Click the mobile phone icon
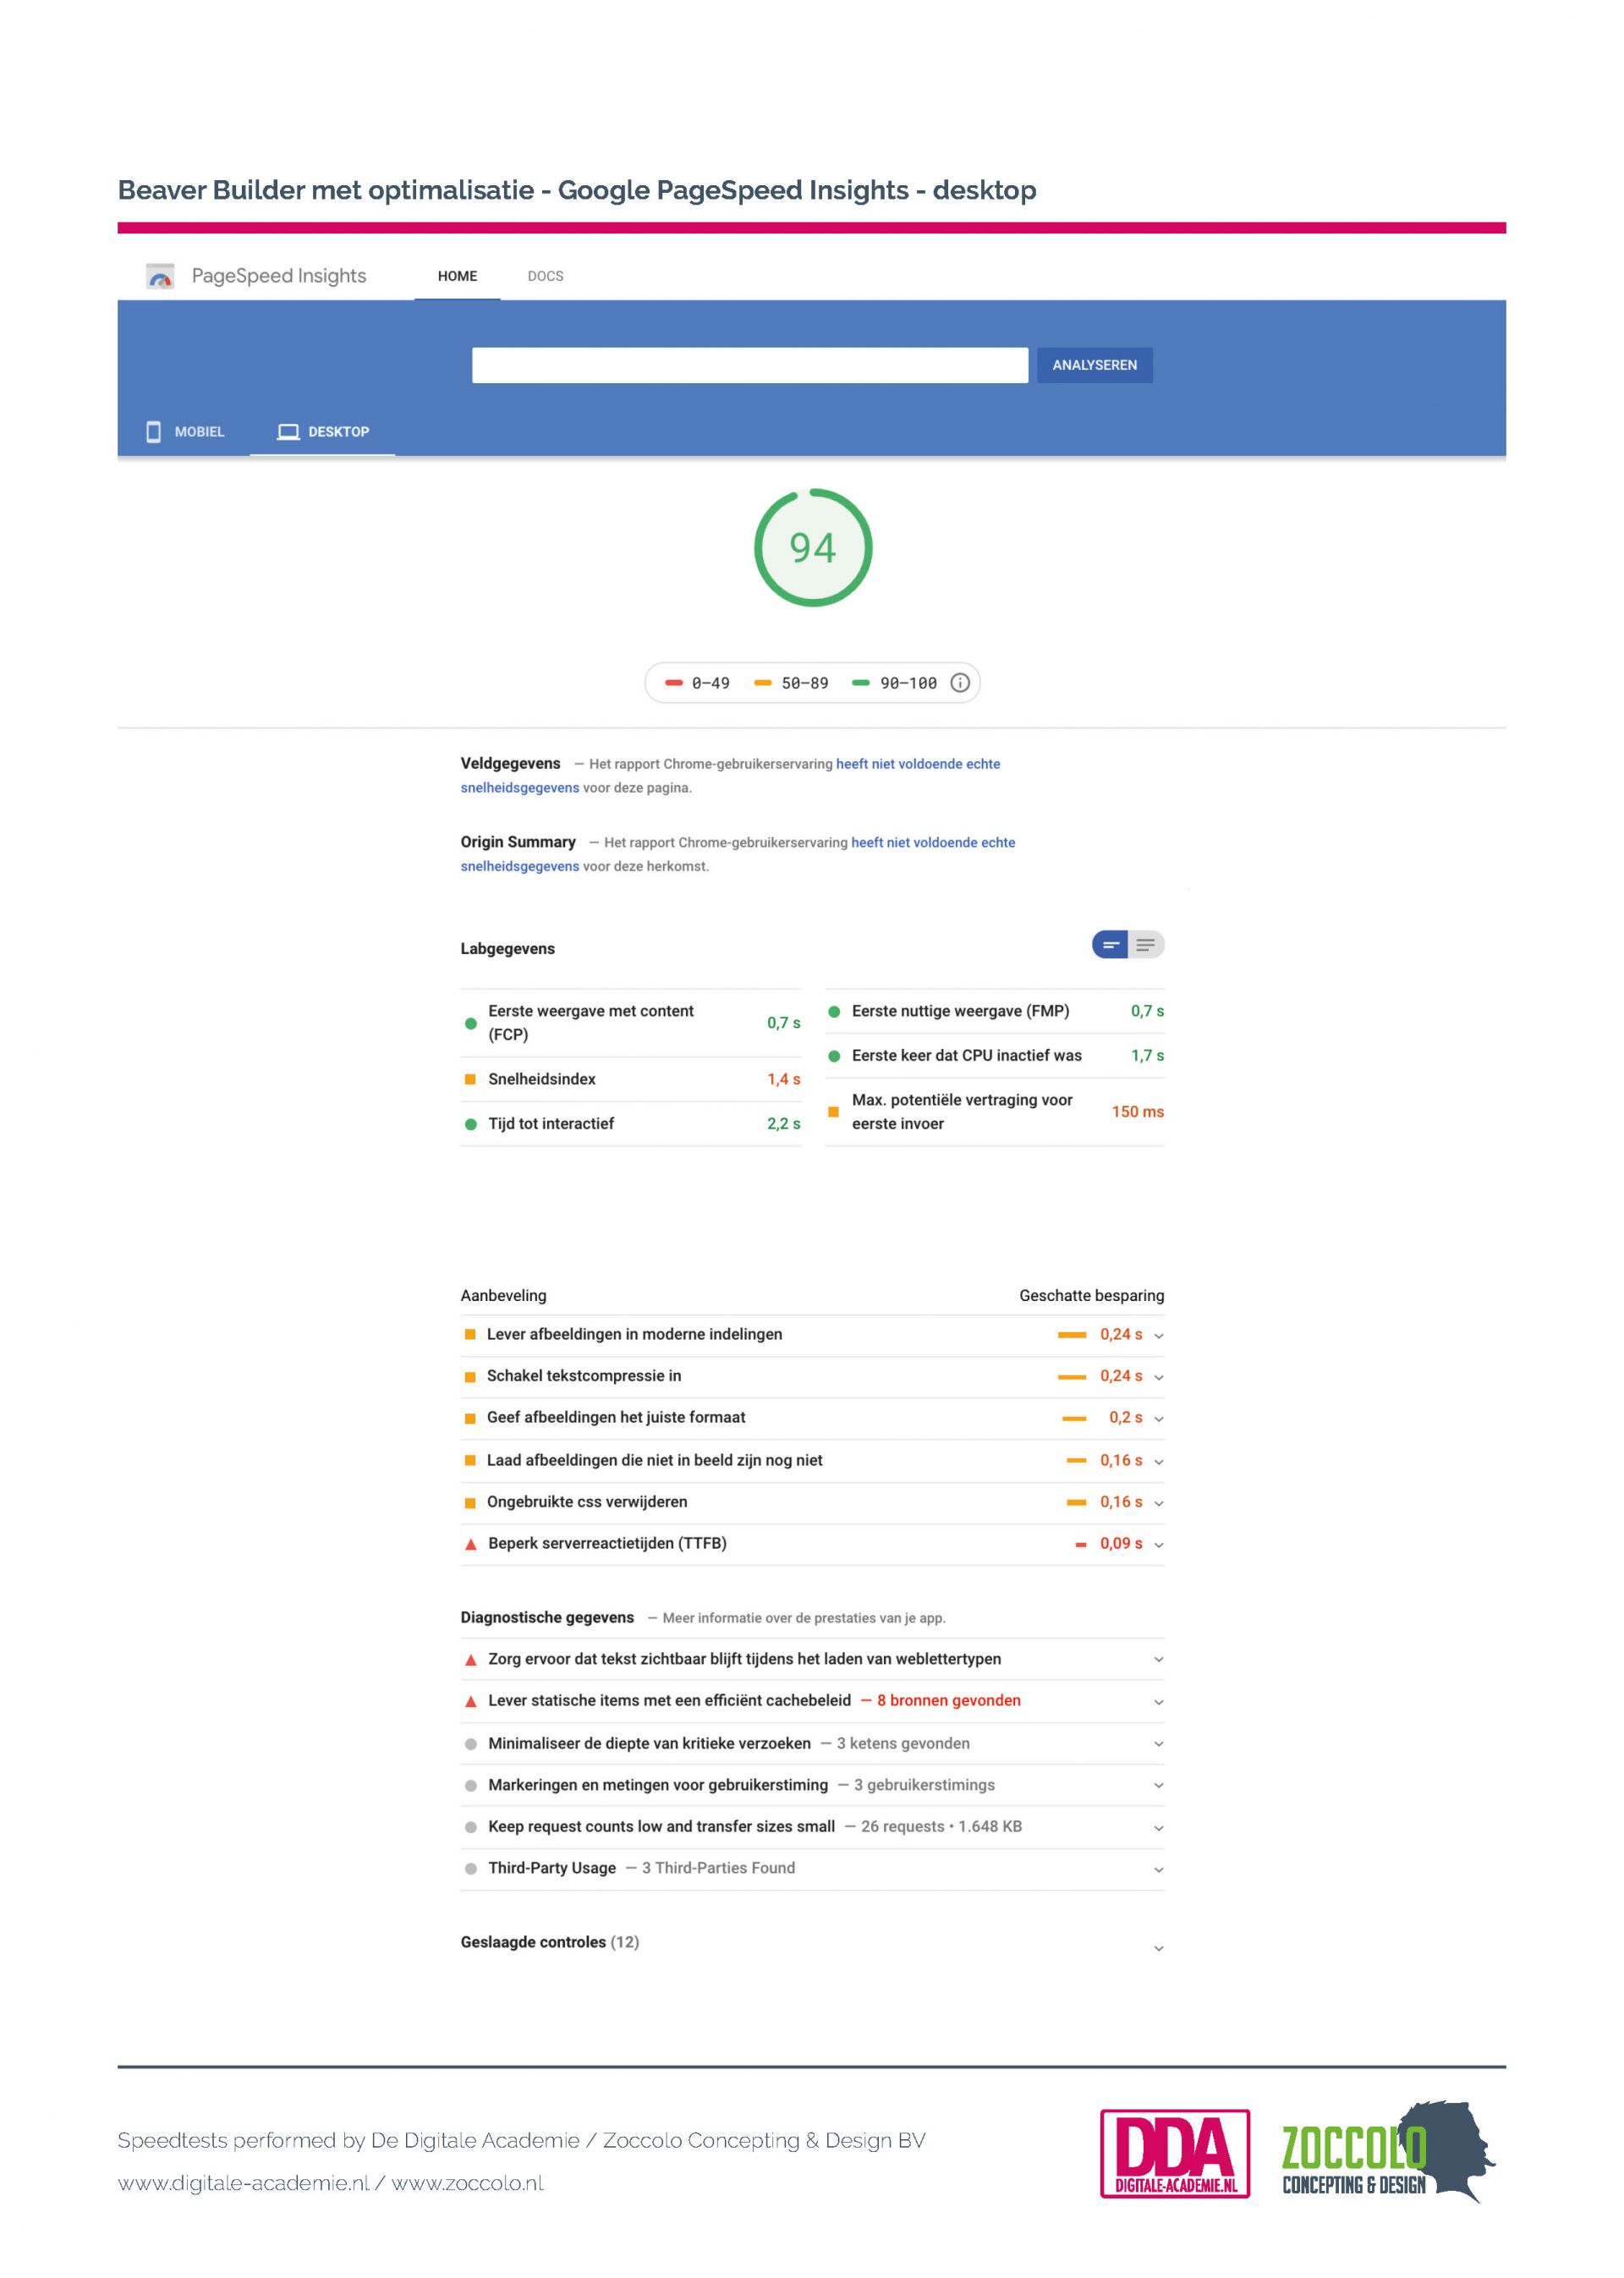 click(x=153, y=432)
